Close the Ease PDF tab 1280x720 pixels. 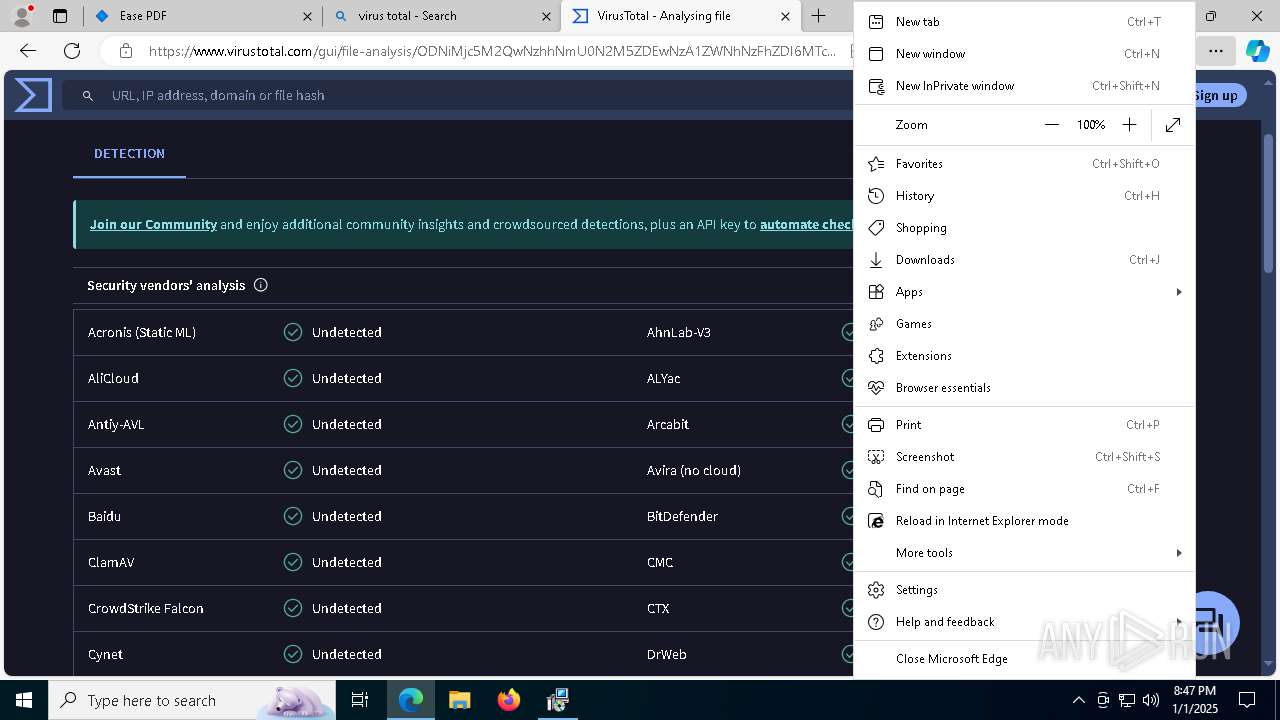point(308,16)
